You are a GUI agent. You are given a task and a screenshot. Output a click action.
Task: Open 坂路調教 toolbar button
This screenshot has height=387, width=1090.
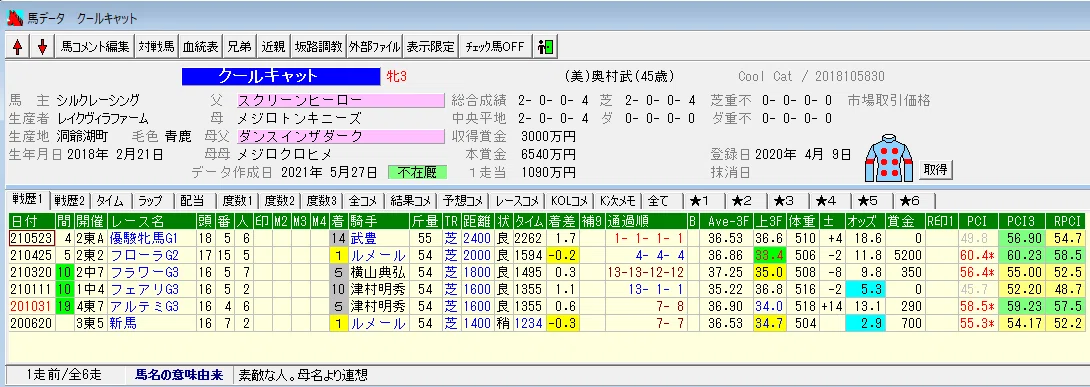pos(318,47)
